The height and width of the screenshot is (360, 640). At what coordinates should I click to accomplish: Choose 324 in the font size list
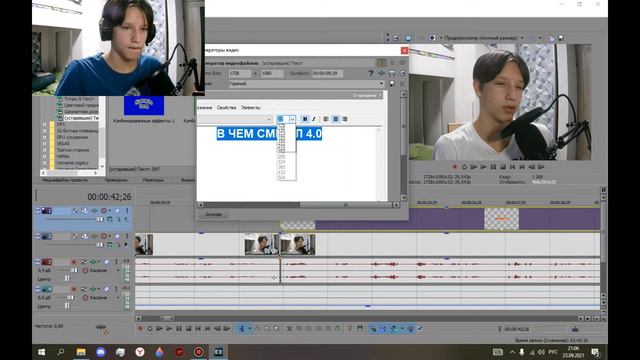(x=281, y=162)
